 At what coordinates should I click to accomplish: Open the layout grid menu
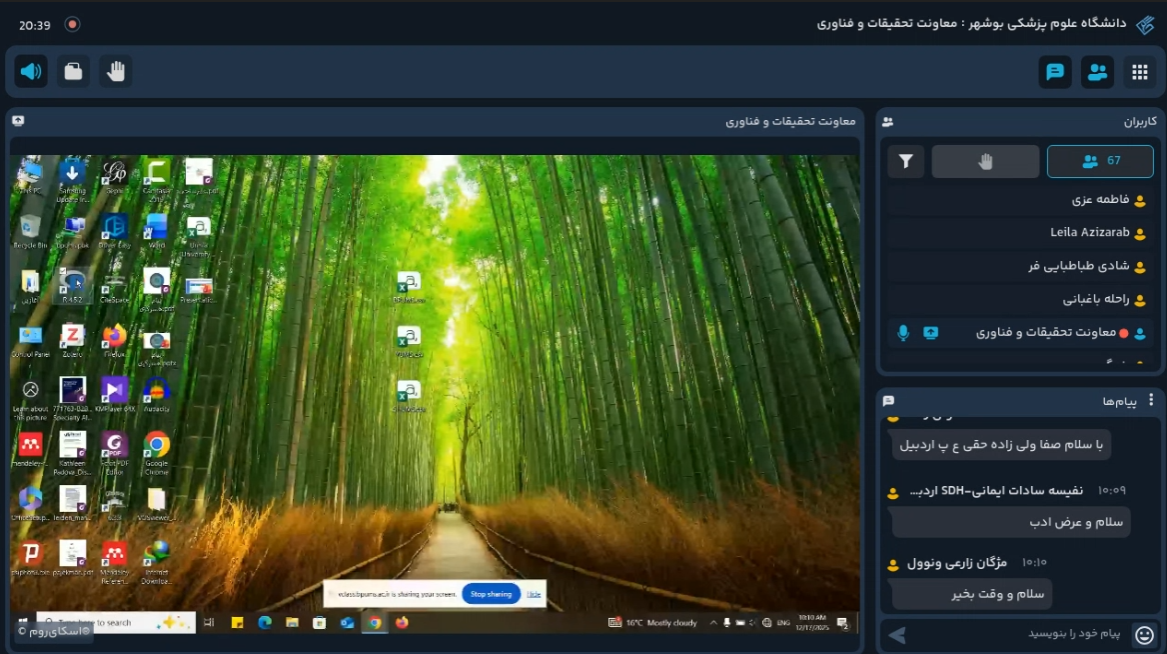[x=1140, y=72]
